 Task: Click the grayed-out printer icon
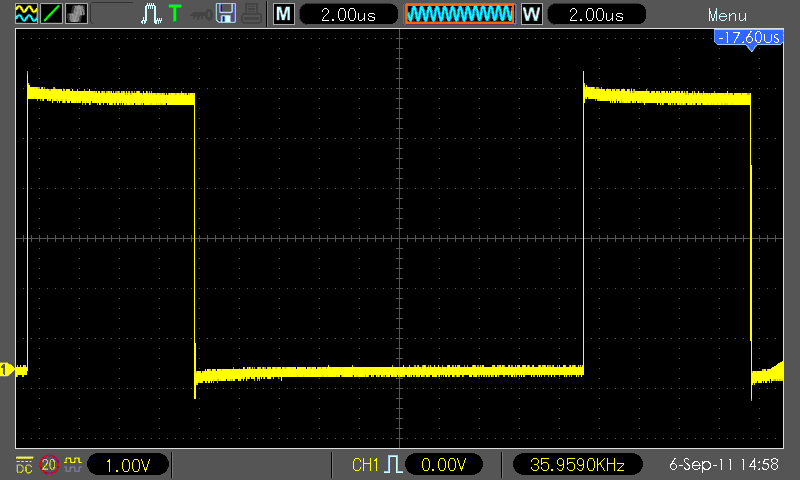(252, 13)
